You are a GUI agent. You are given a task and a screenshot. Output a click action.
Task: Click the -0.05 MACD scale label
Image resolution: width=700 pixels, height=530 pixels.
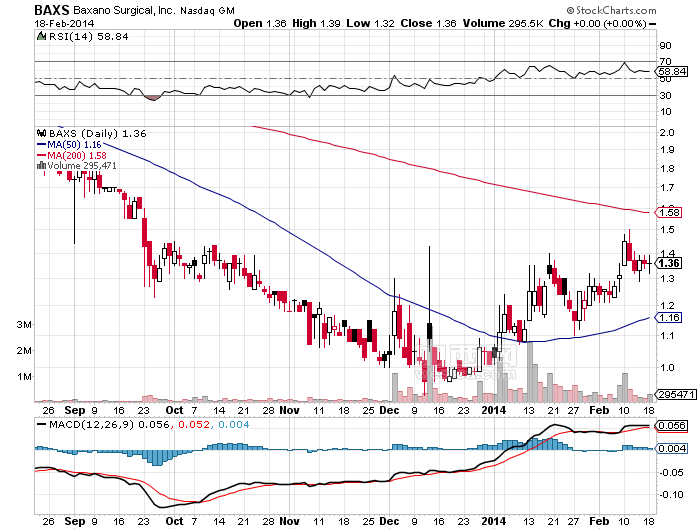tap(672, 472)
